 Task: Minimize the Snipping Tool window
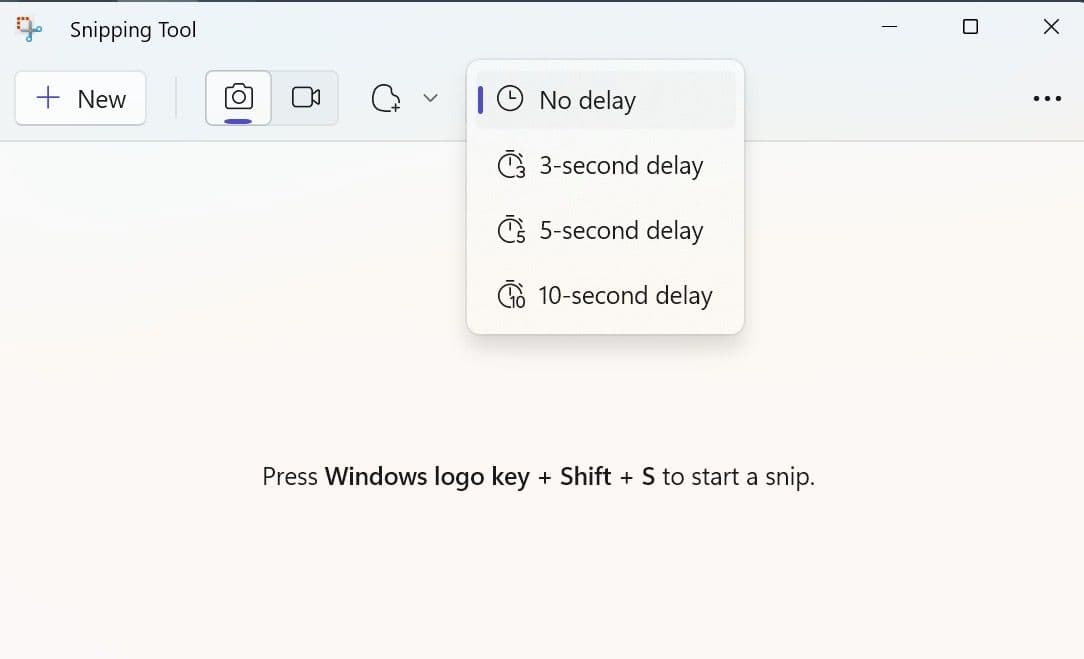(889, 28)
